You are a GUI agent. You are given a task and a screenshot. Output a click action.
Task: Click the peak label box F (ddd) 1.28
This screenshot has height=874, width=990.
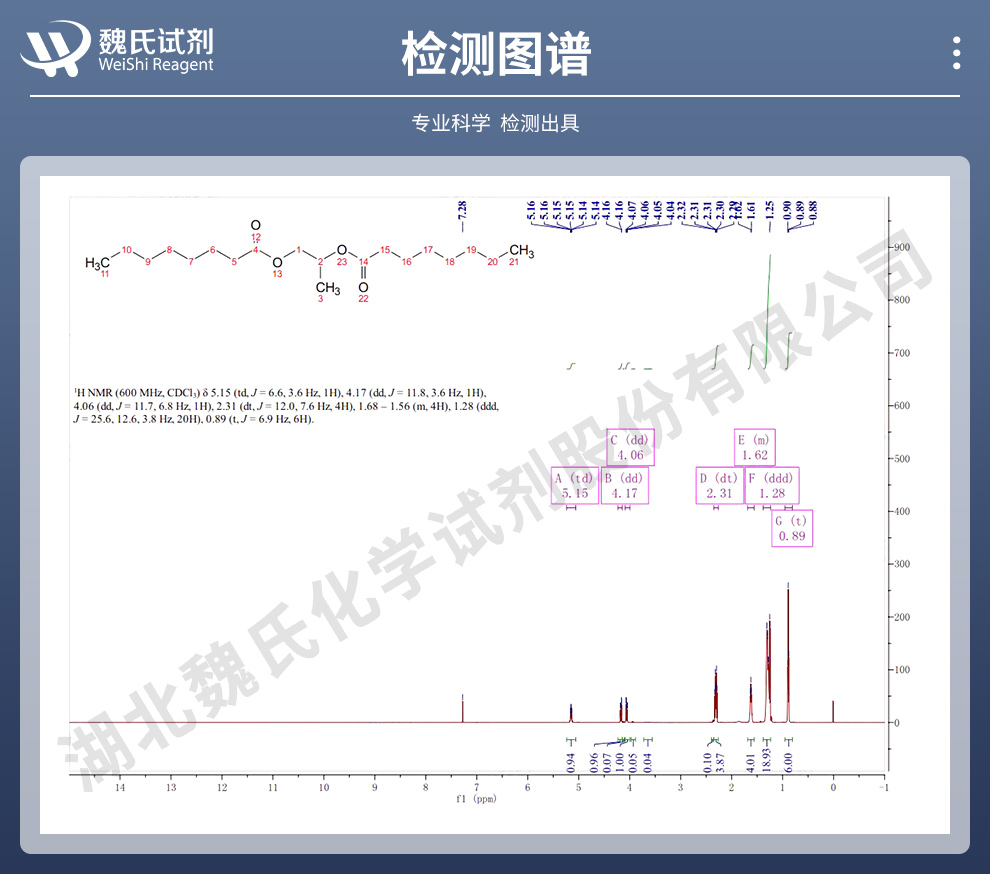(772, 486)
